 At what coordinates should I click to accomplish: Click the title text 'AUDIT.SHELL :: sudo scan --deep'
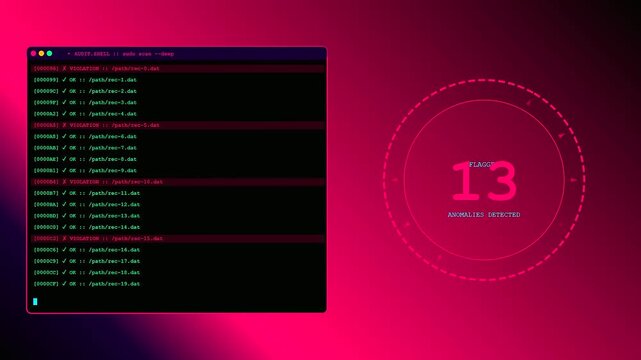124,54
